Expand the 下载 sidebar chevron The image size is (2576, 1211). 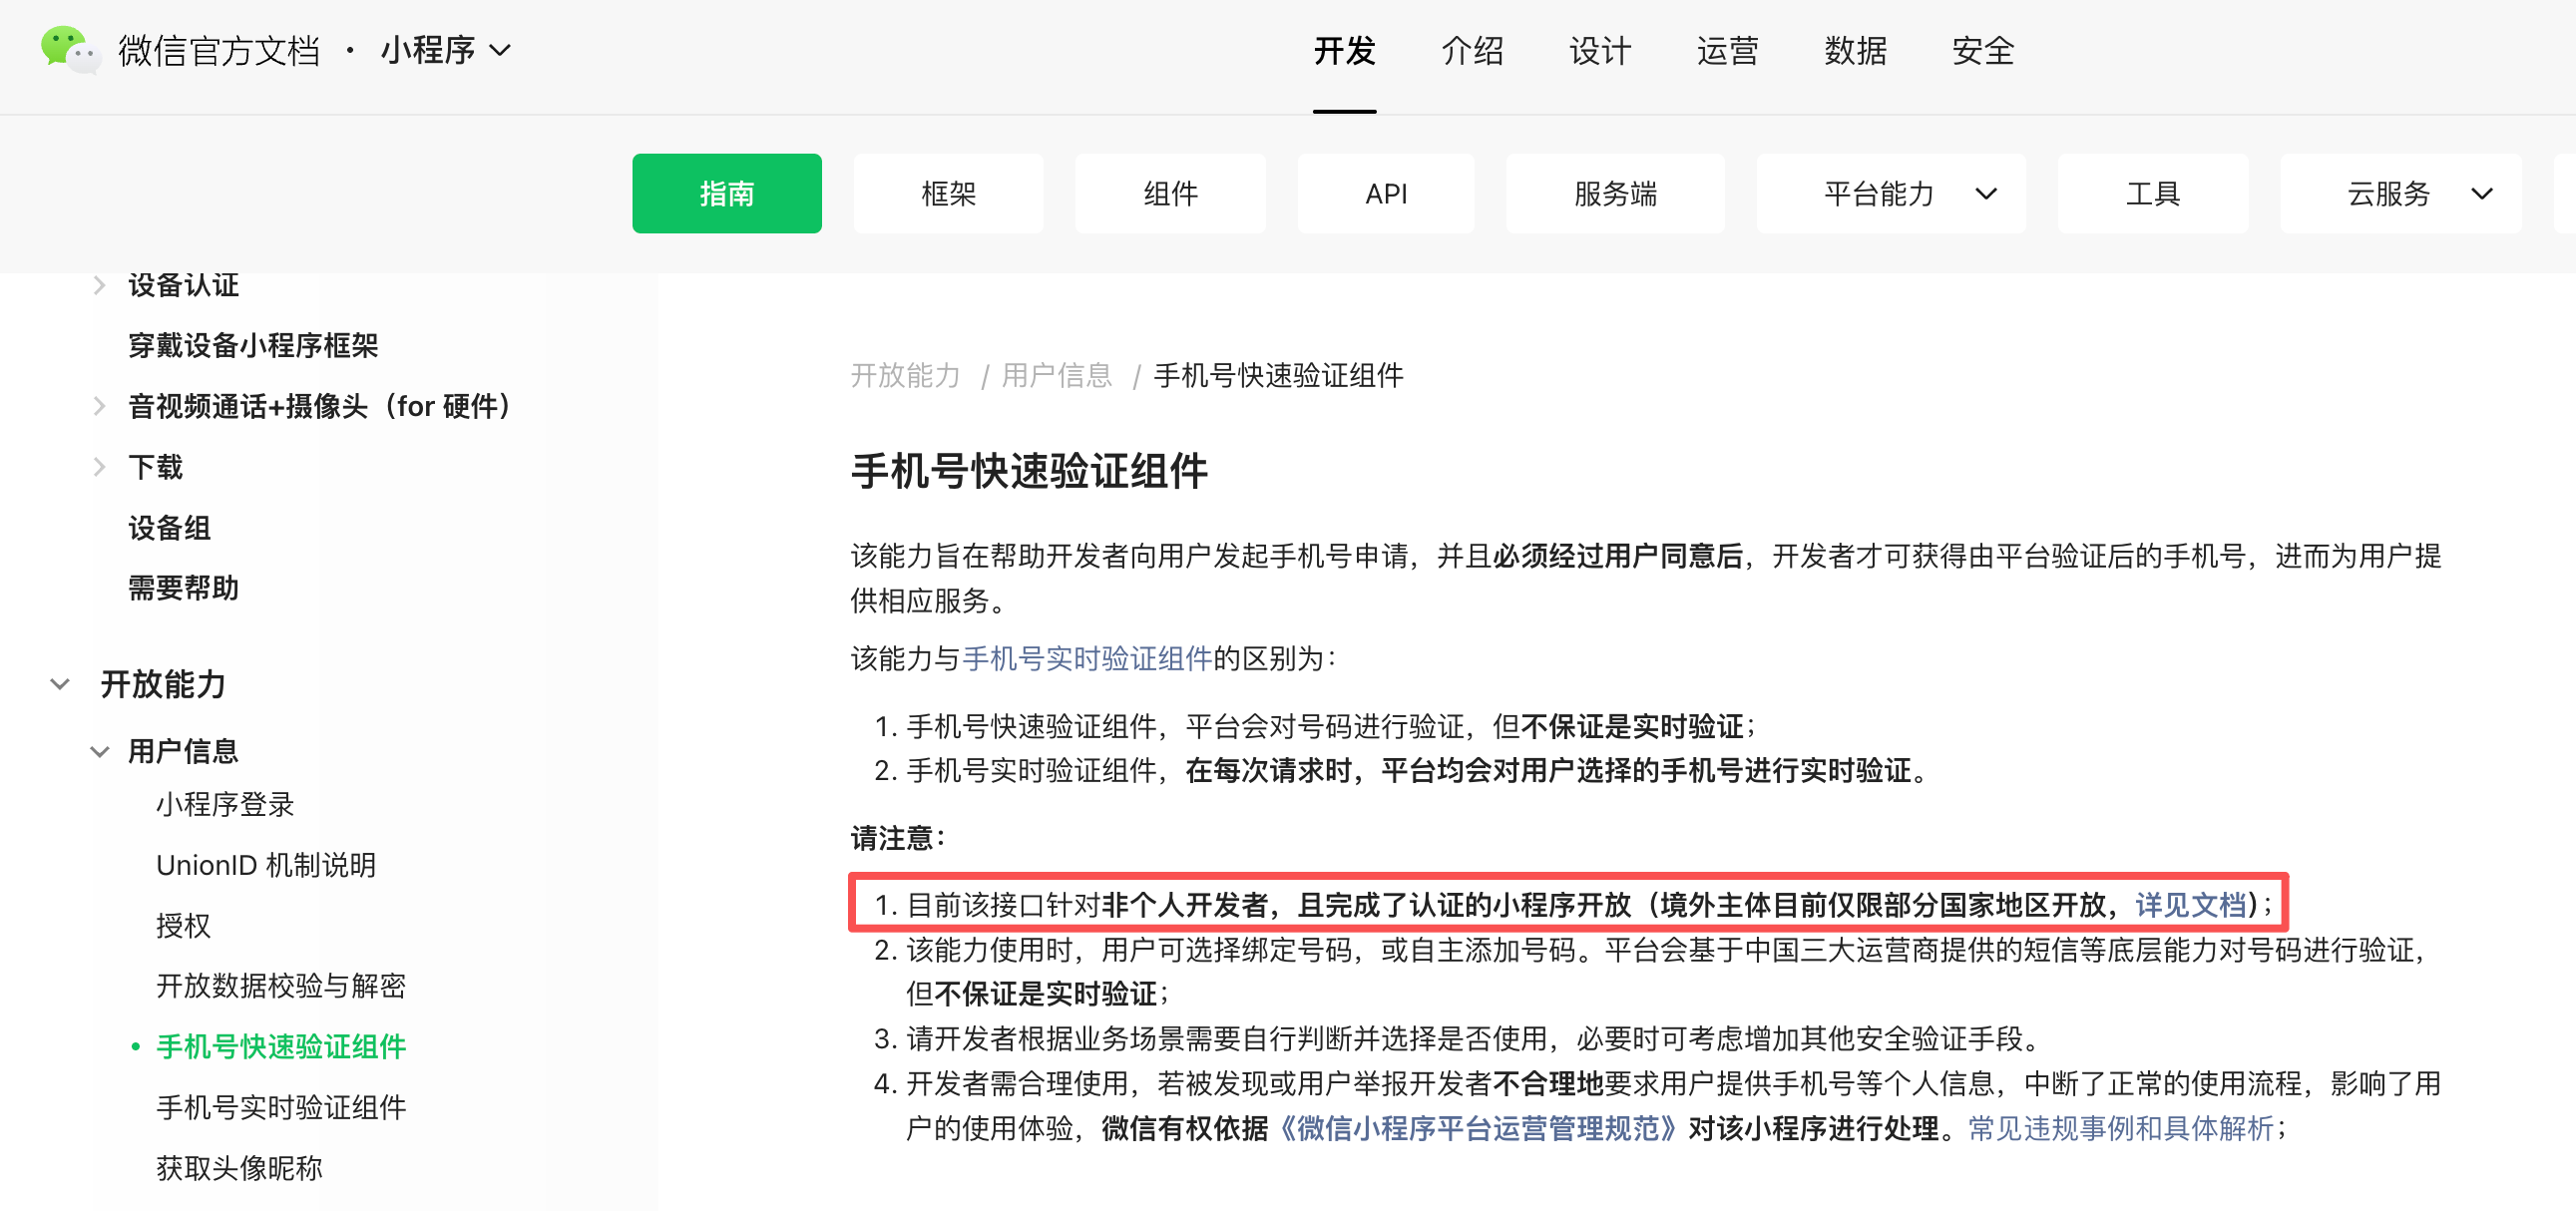click(99, 467)
